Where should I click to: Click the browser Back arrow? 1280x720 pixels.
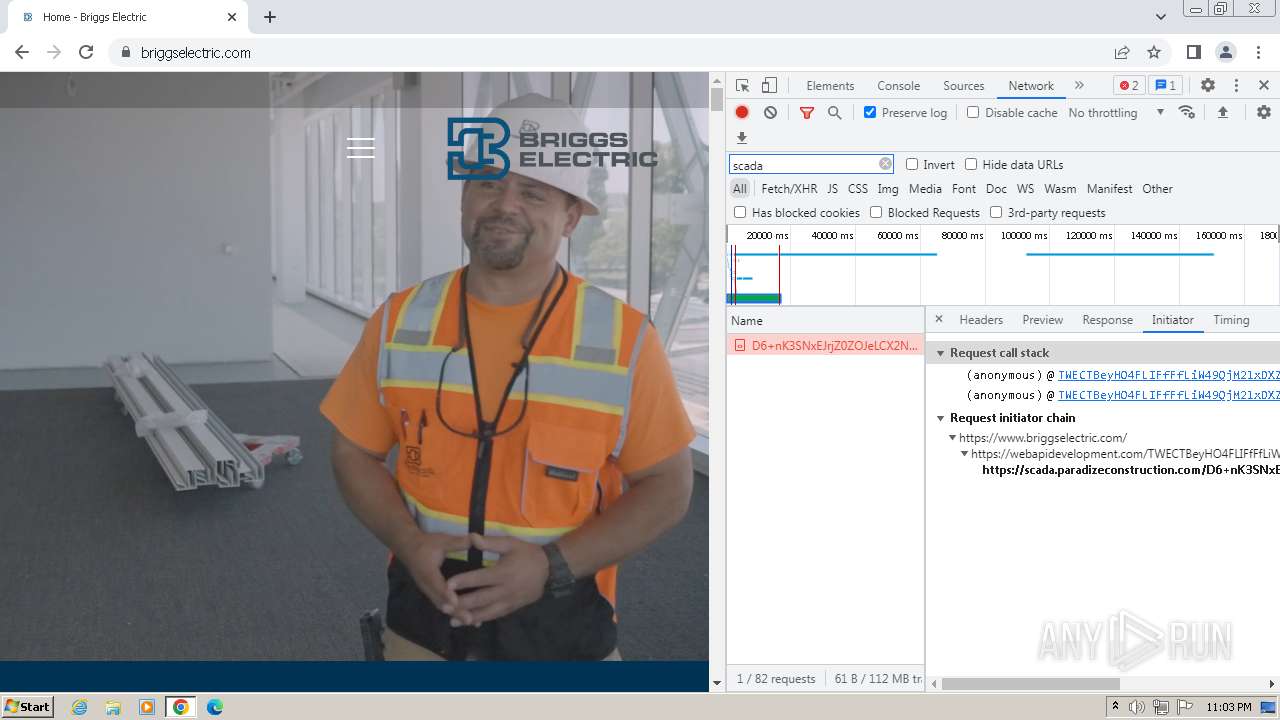(x=22, y=52)
